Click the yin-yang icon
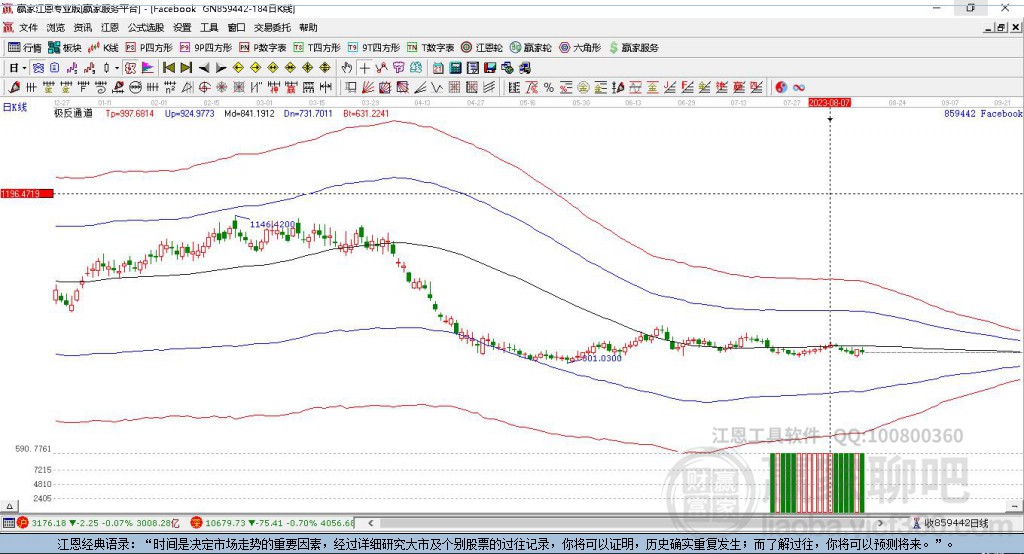 (780, 88)
